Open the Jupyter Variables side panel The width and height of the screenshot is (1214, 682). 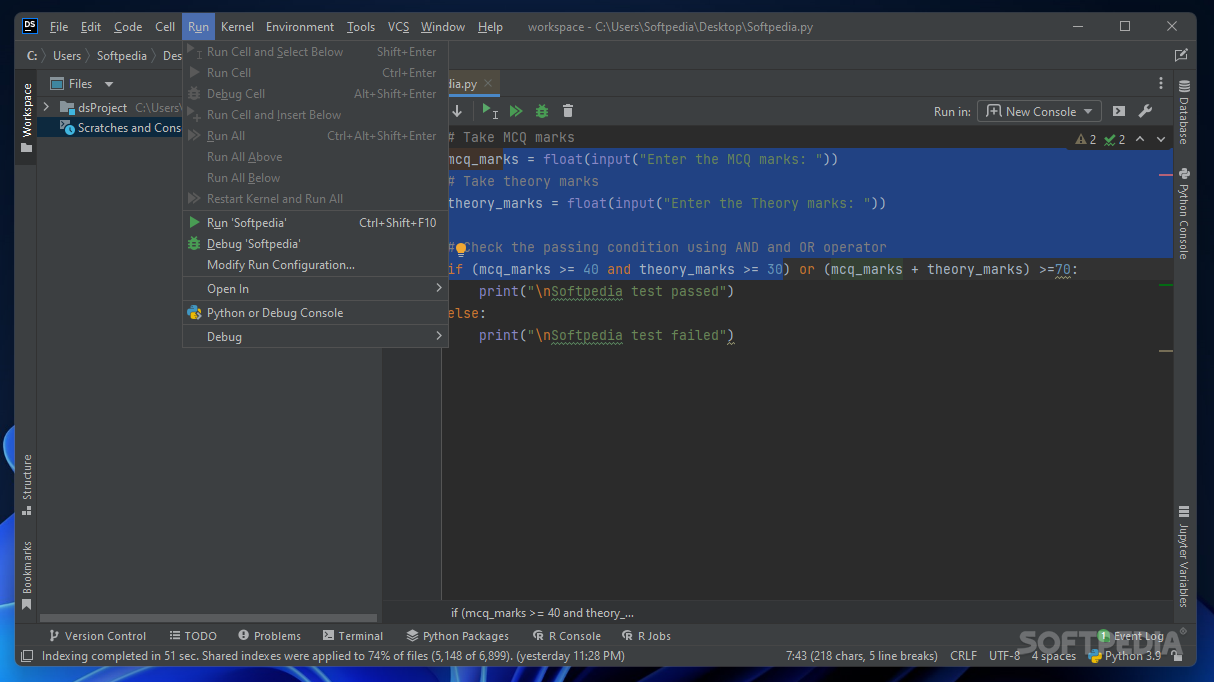pos(1184,557)
